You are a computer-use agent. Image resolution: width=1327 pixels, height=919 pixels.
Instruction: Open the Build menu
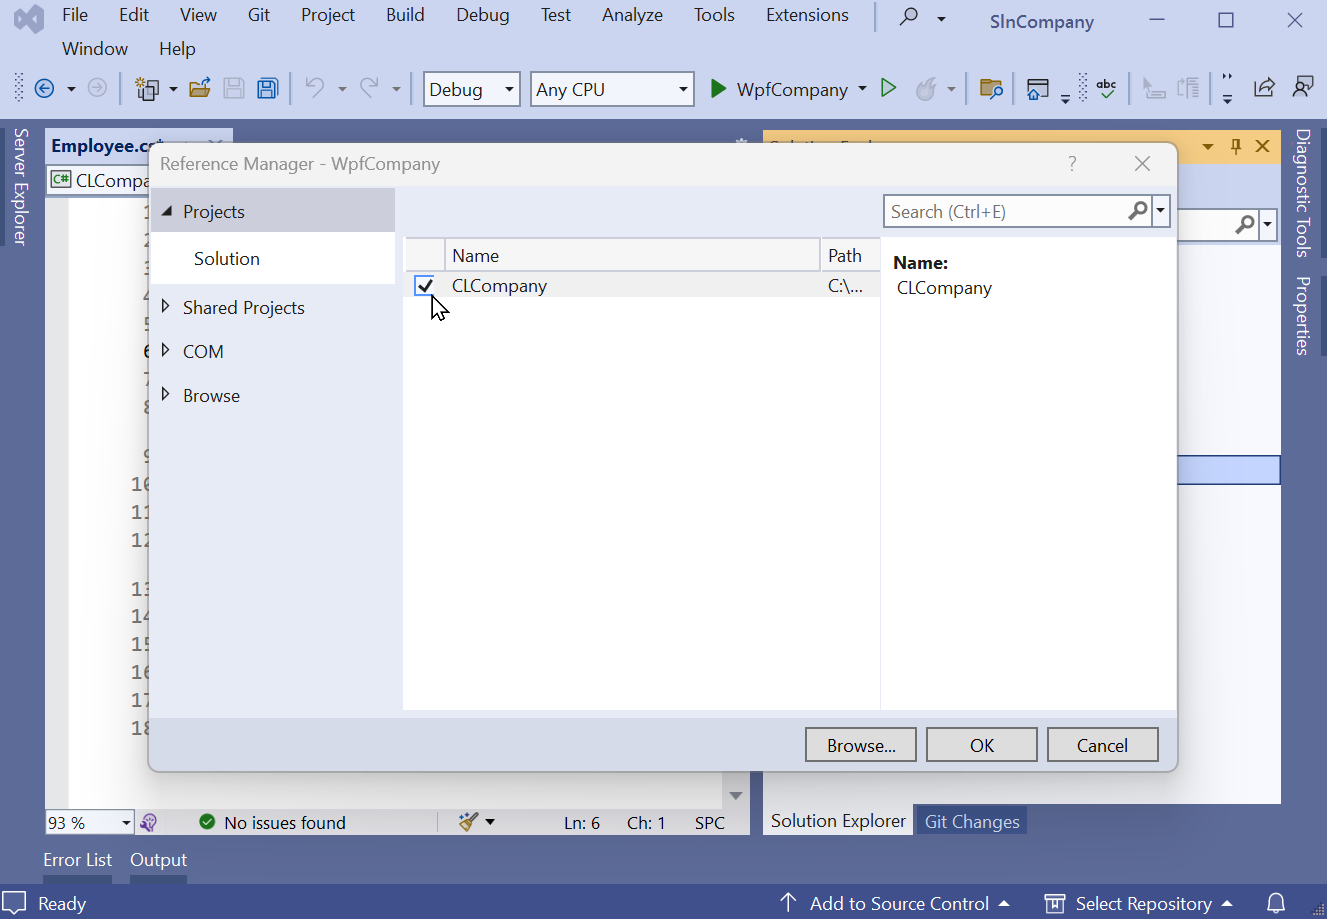coord(405,15)
